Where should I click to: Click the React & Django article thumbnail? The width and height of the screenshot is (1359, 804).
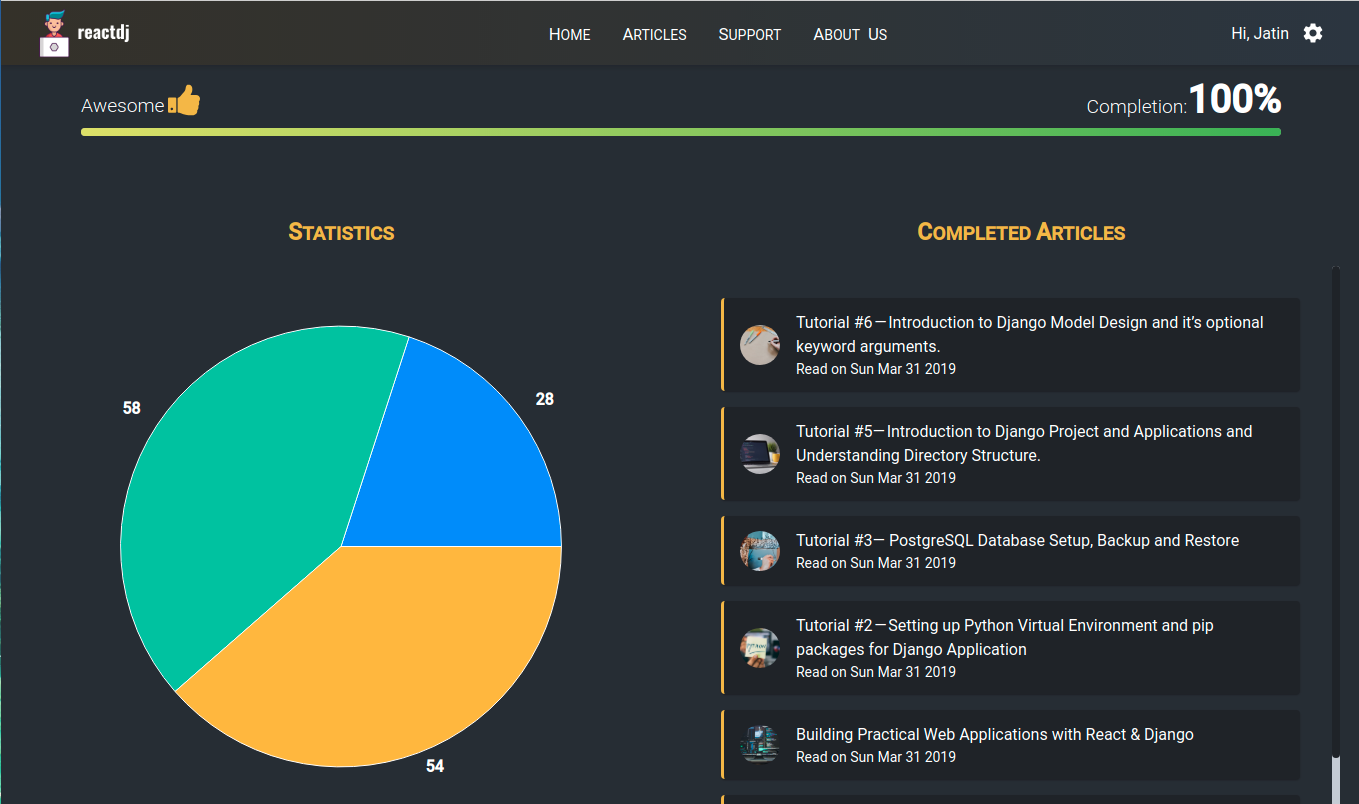(x=760, y=744)
